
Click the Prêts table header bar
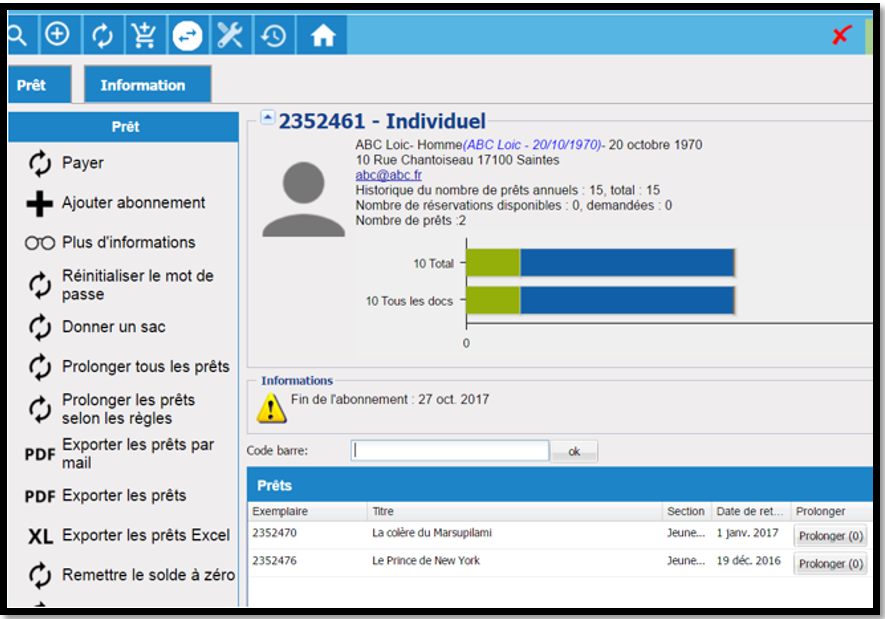[560, 485]
